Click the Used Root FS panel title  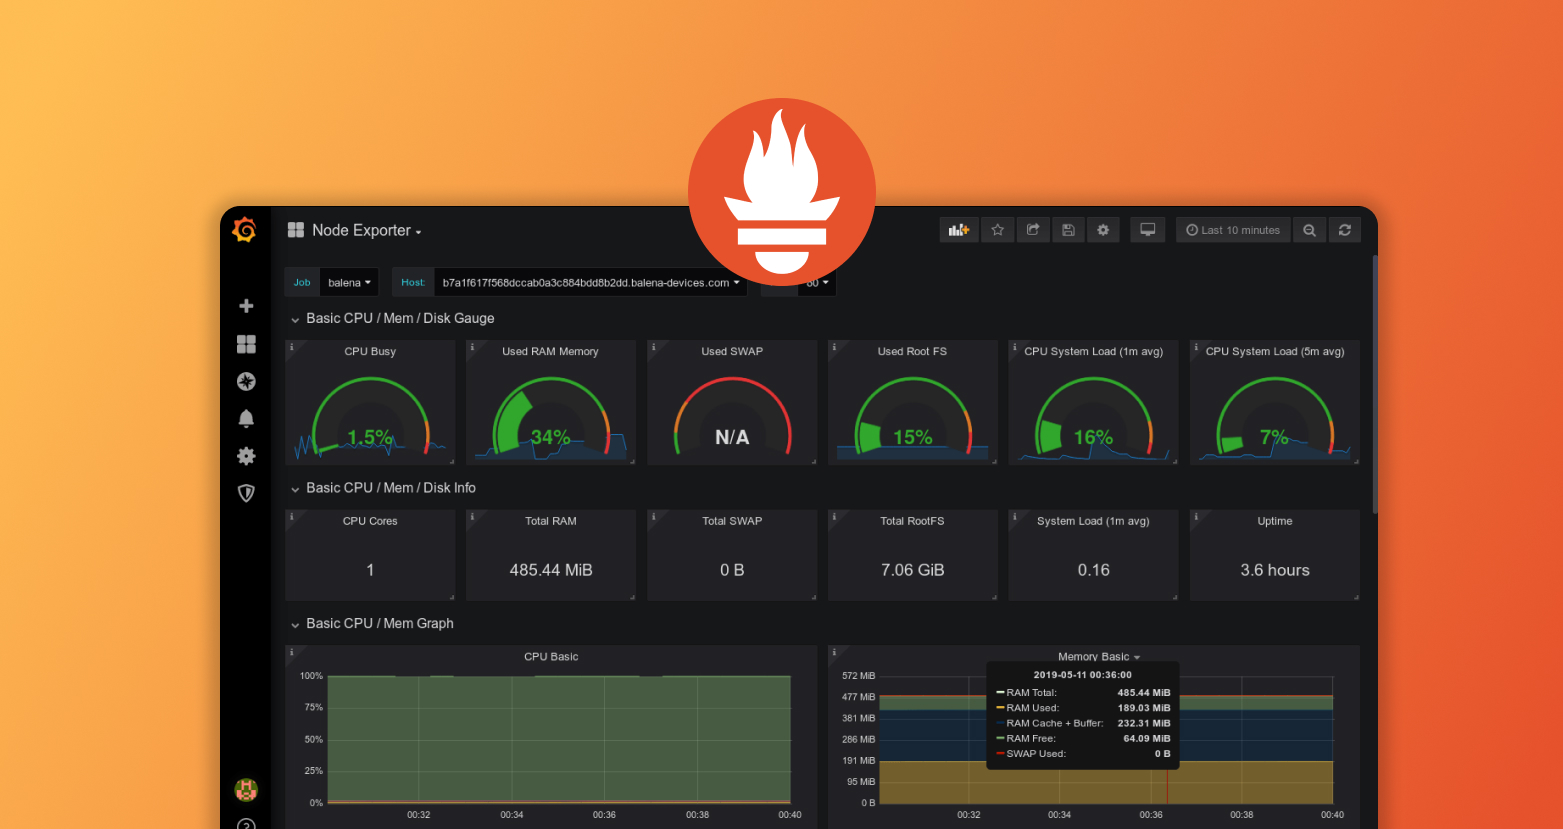[912, 351]
